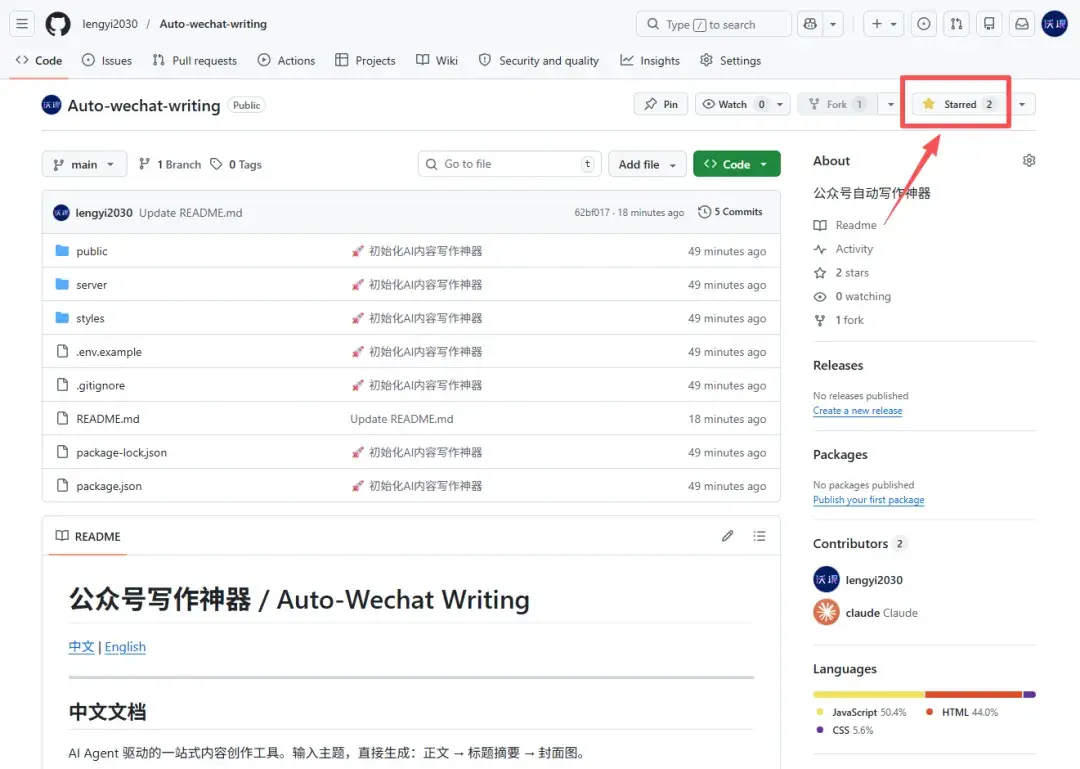Open the issues icon in header
This screenshot has width=1080, height=769.
(x=924, y=24)
